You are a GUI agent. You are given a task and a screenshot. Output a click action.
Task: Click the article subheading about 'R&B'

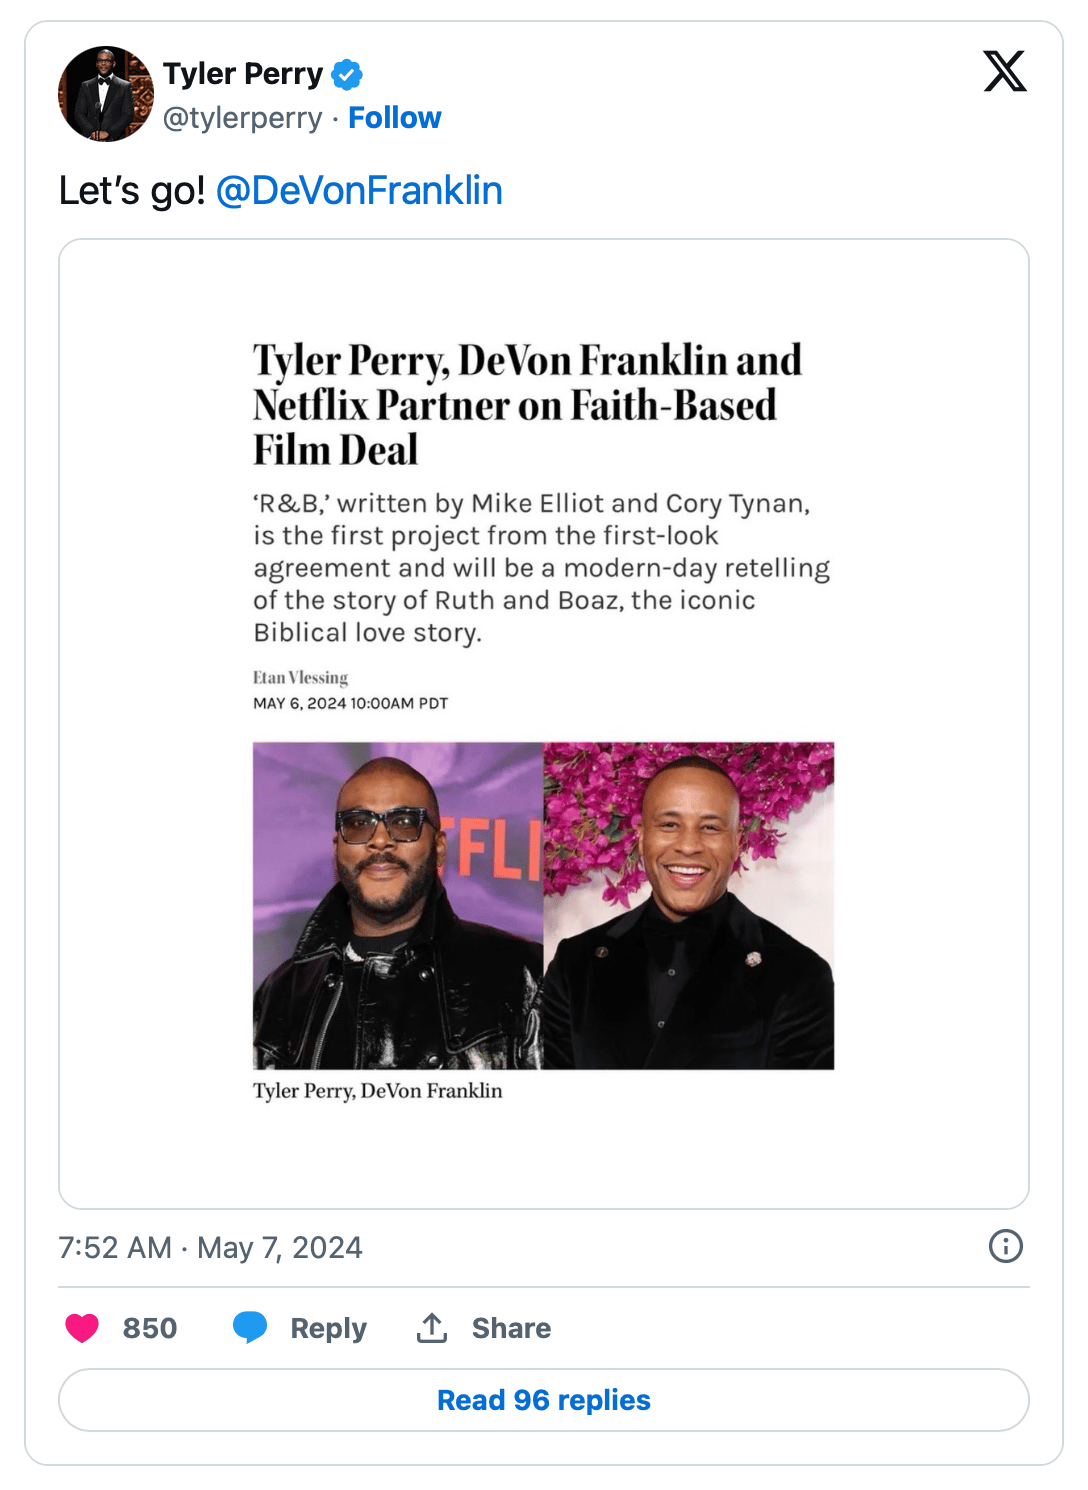point(540,568)
